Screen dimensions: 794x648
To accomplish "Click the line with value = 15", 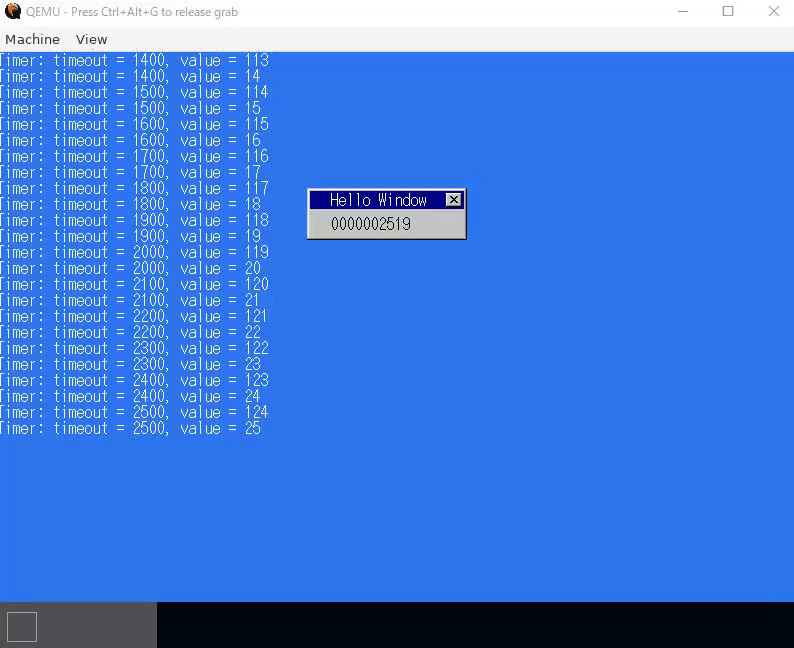I will pyautogui.click(x=130, y=108).
